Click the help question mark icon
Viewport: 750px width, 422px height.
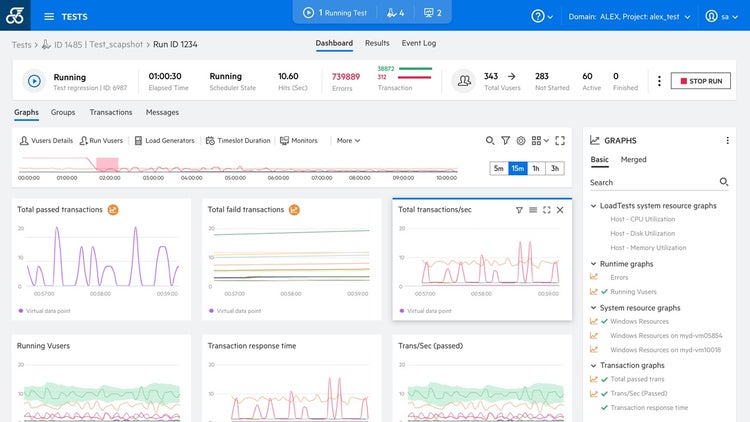(538, 16)
